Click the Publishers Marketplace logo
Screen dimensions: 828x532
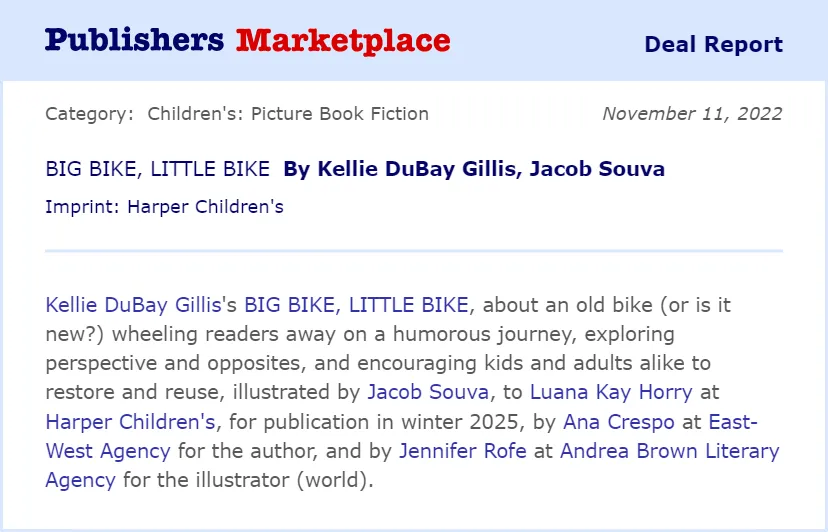tap(248, 41)
